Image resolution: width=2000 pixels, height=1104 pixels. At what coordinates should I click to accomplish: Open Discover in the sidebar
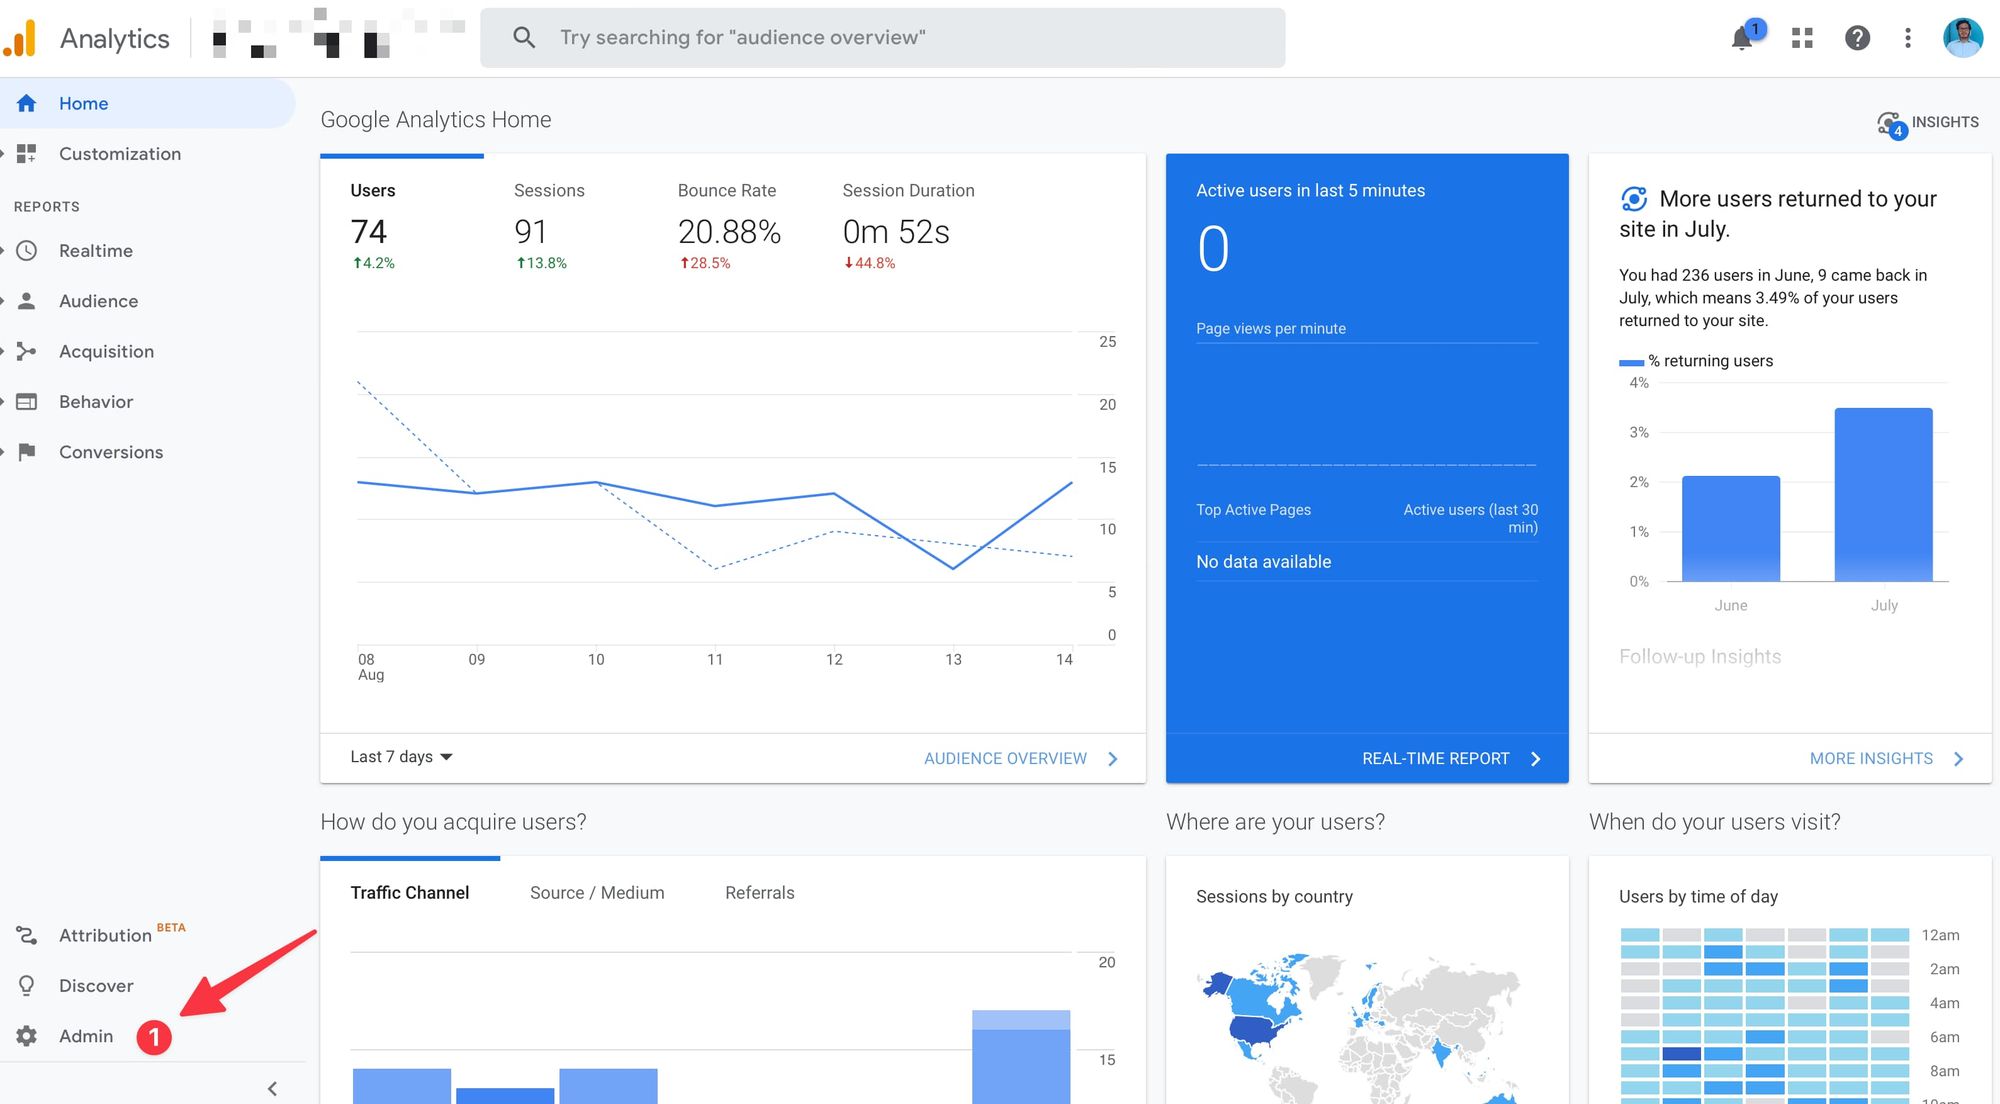(96, 985)
